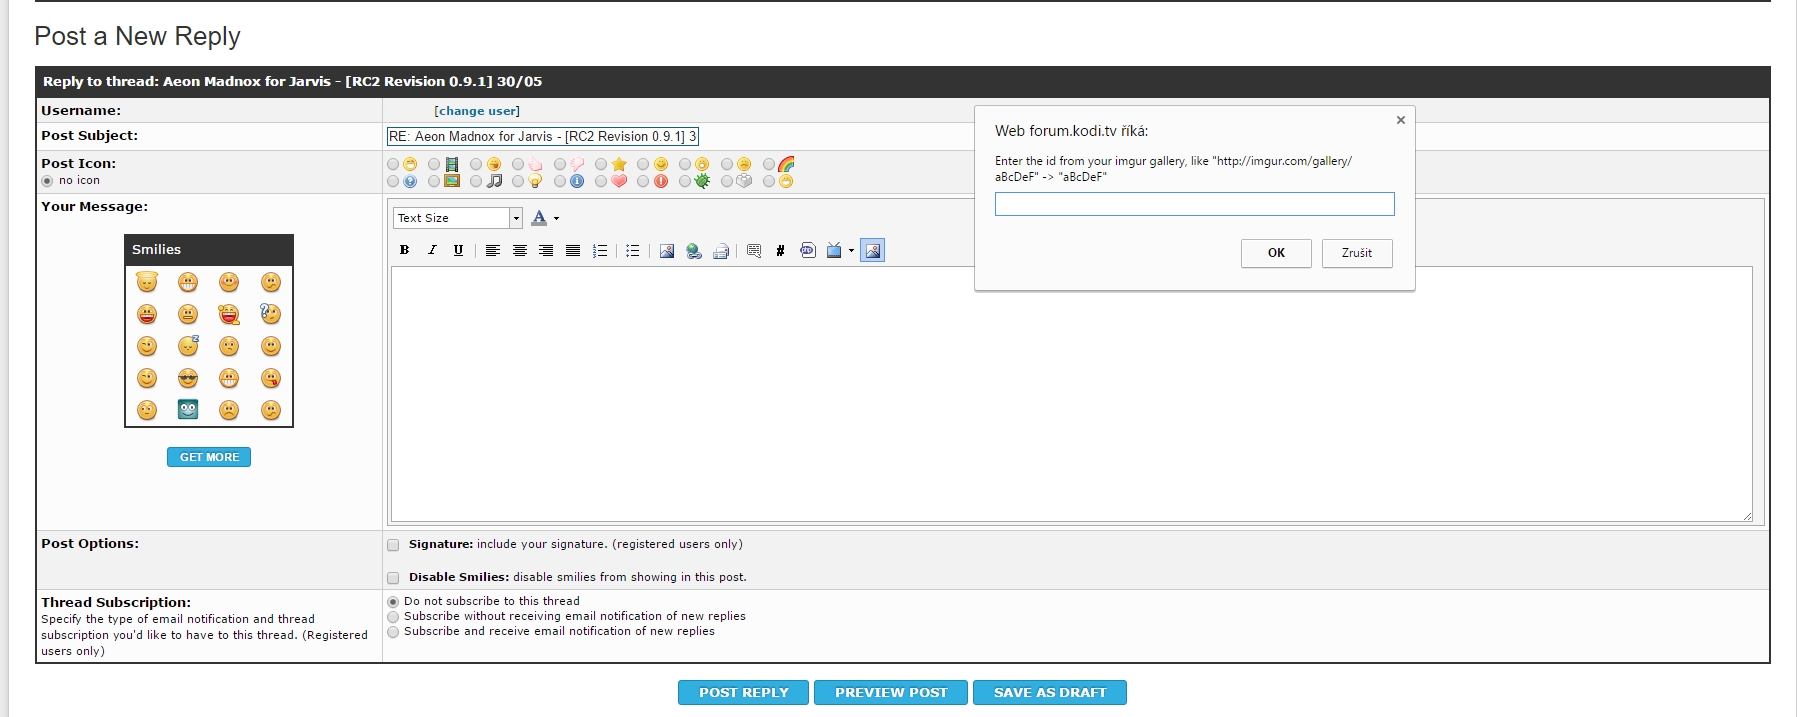Click OK in the imgur dialog

(1276, 253)
